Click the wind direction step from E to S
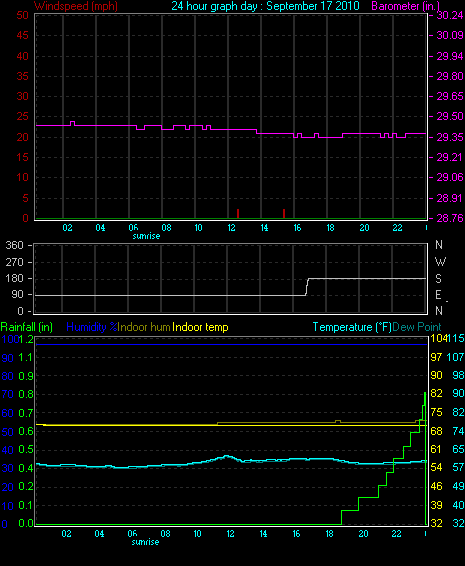The width and height of the screenshot is (465, 566). point(307,287)
